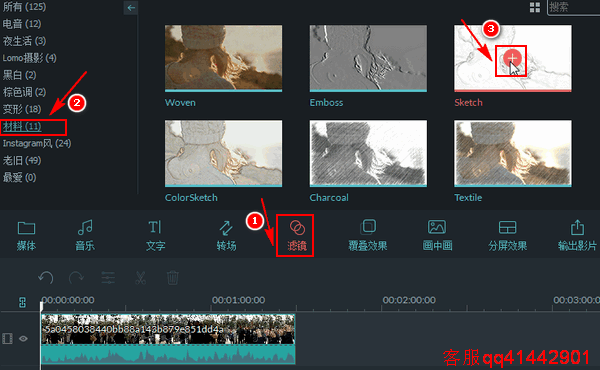
Task: Click the Charcoal filter name label
Action: [329, 197]
